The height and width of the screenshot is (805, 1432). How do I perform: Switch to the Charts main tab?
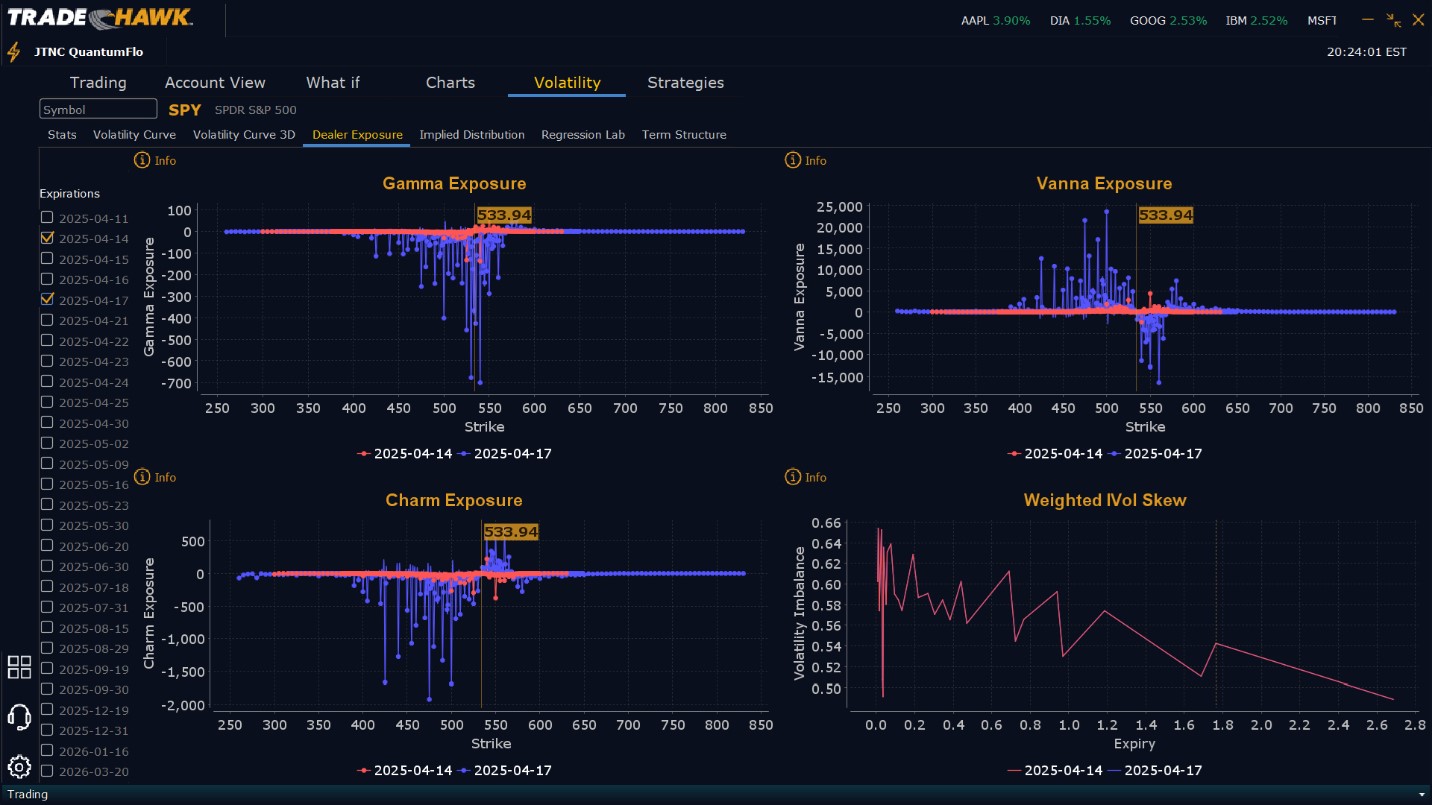click(450, 83)
